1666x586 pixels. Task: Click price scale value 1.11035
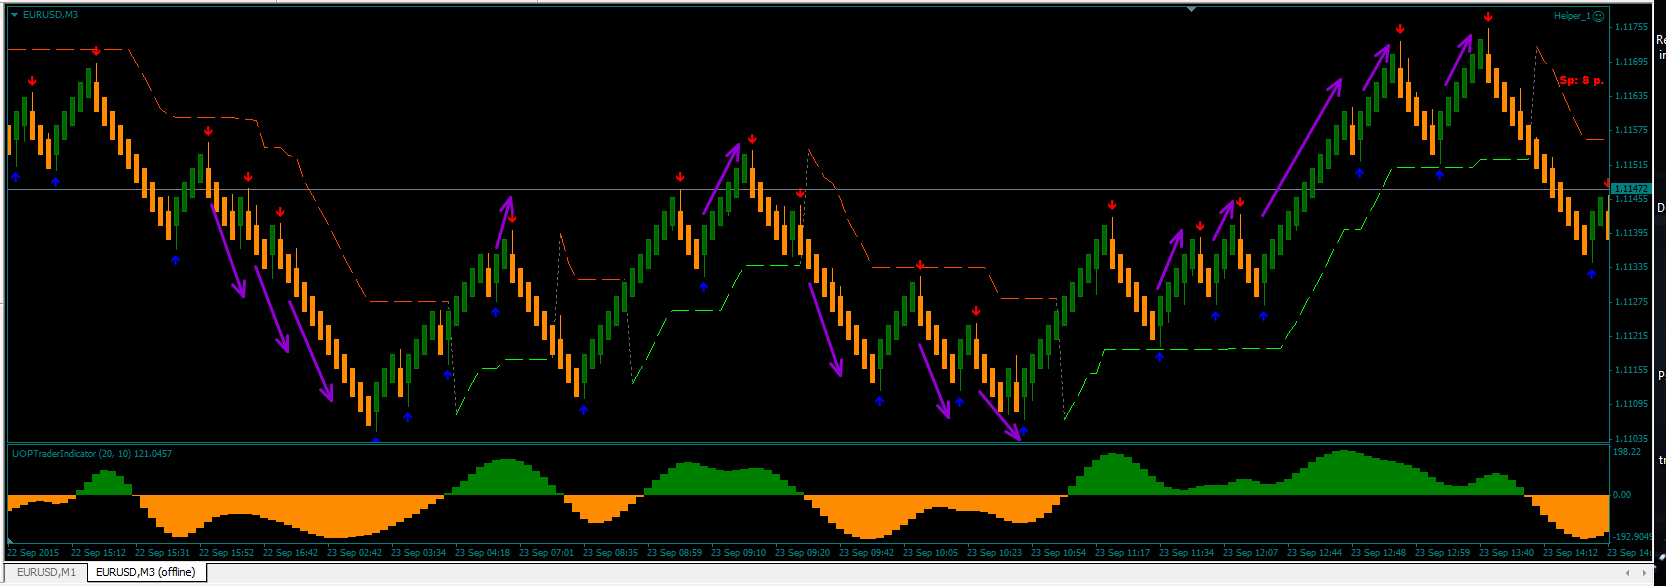pyautogui.click(x=1631, y=439)
